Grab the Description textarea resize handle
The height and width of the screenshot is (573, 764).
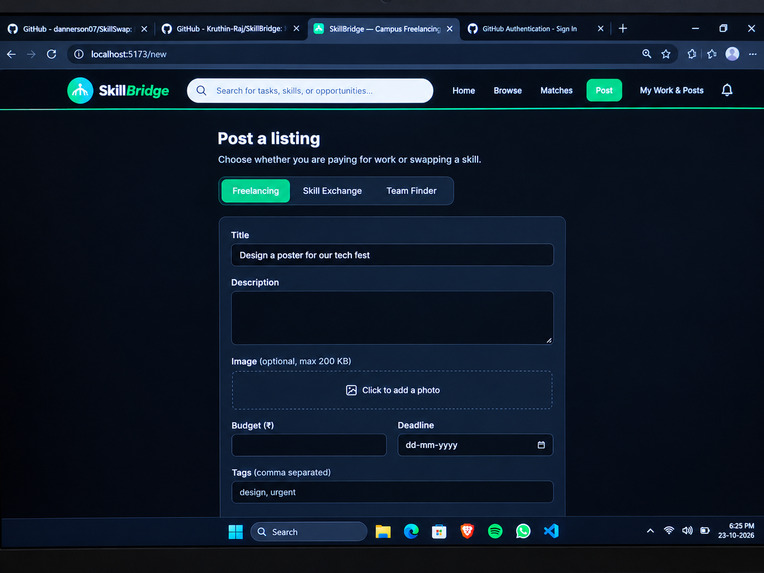[x=549, y=340]
